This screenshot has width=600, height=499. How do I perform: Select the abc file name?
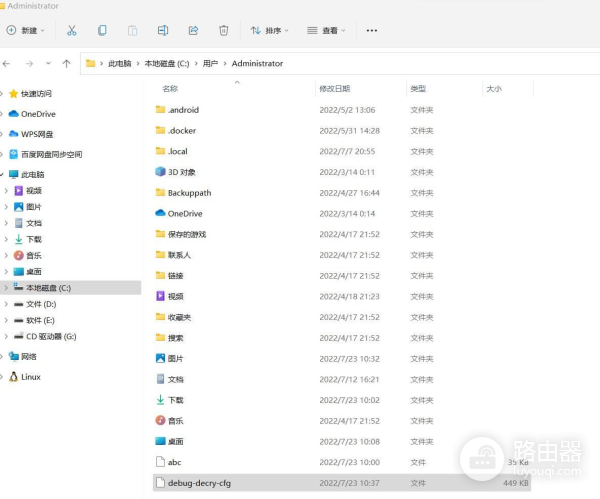point(174,462)
